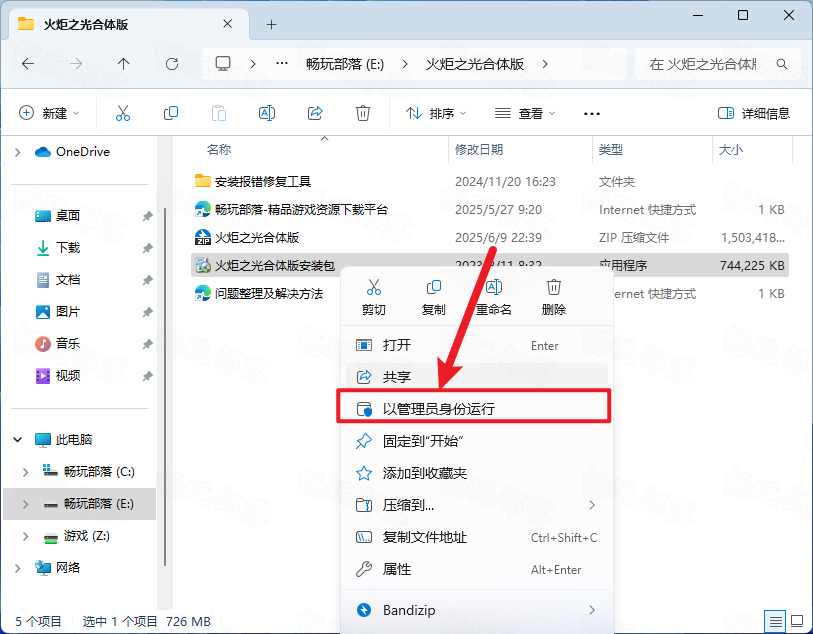Viewport: 813px width, 634px height.
Task: Open the 排序 dropdown
Action: tap(436, 113)
